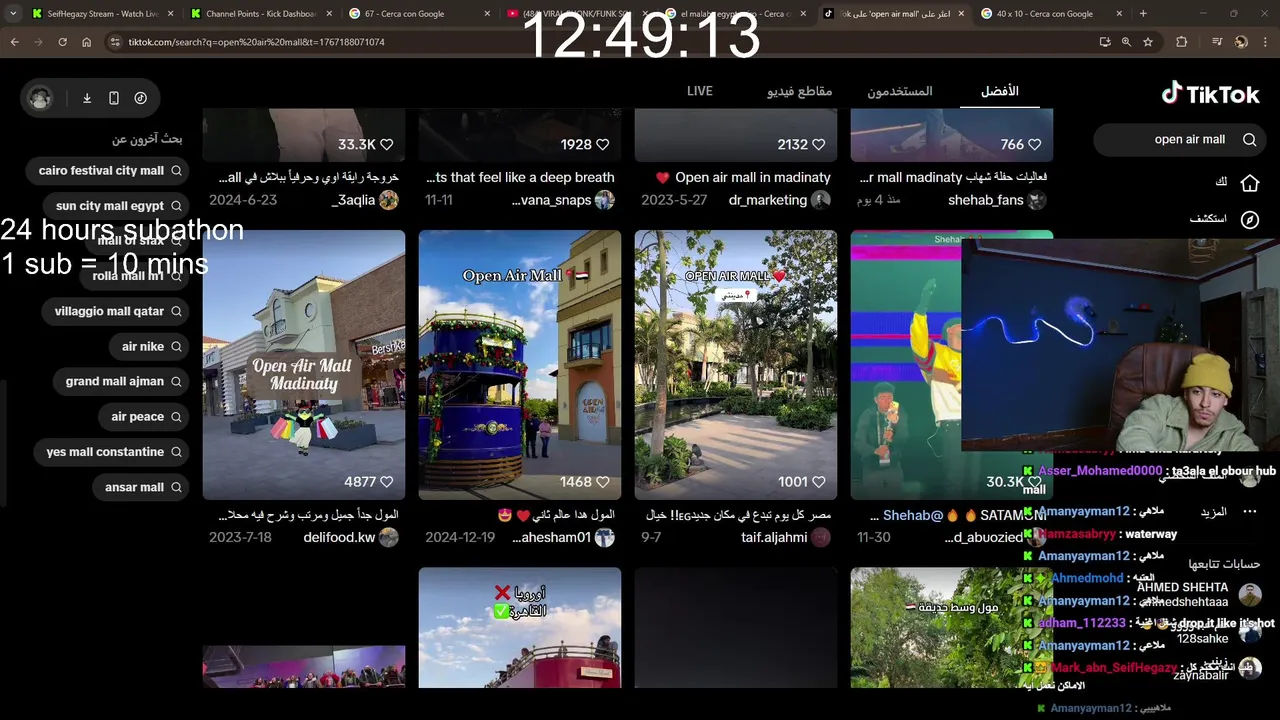Switch to the LIVE tab
1280x720 pixels.
tap(700, 91)
